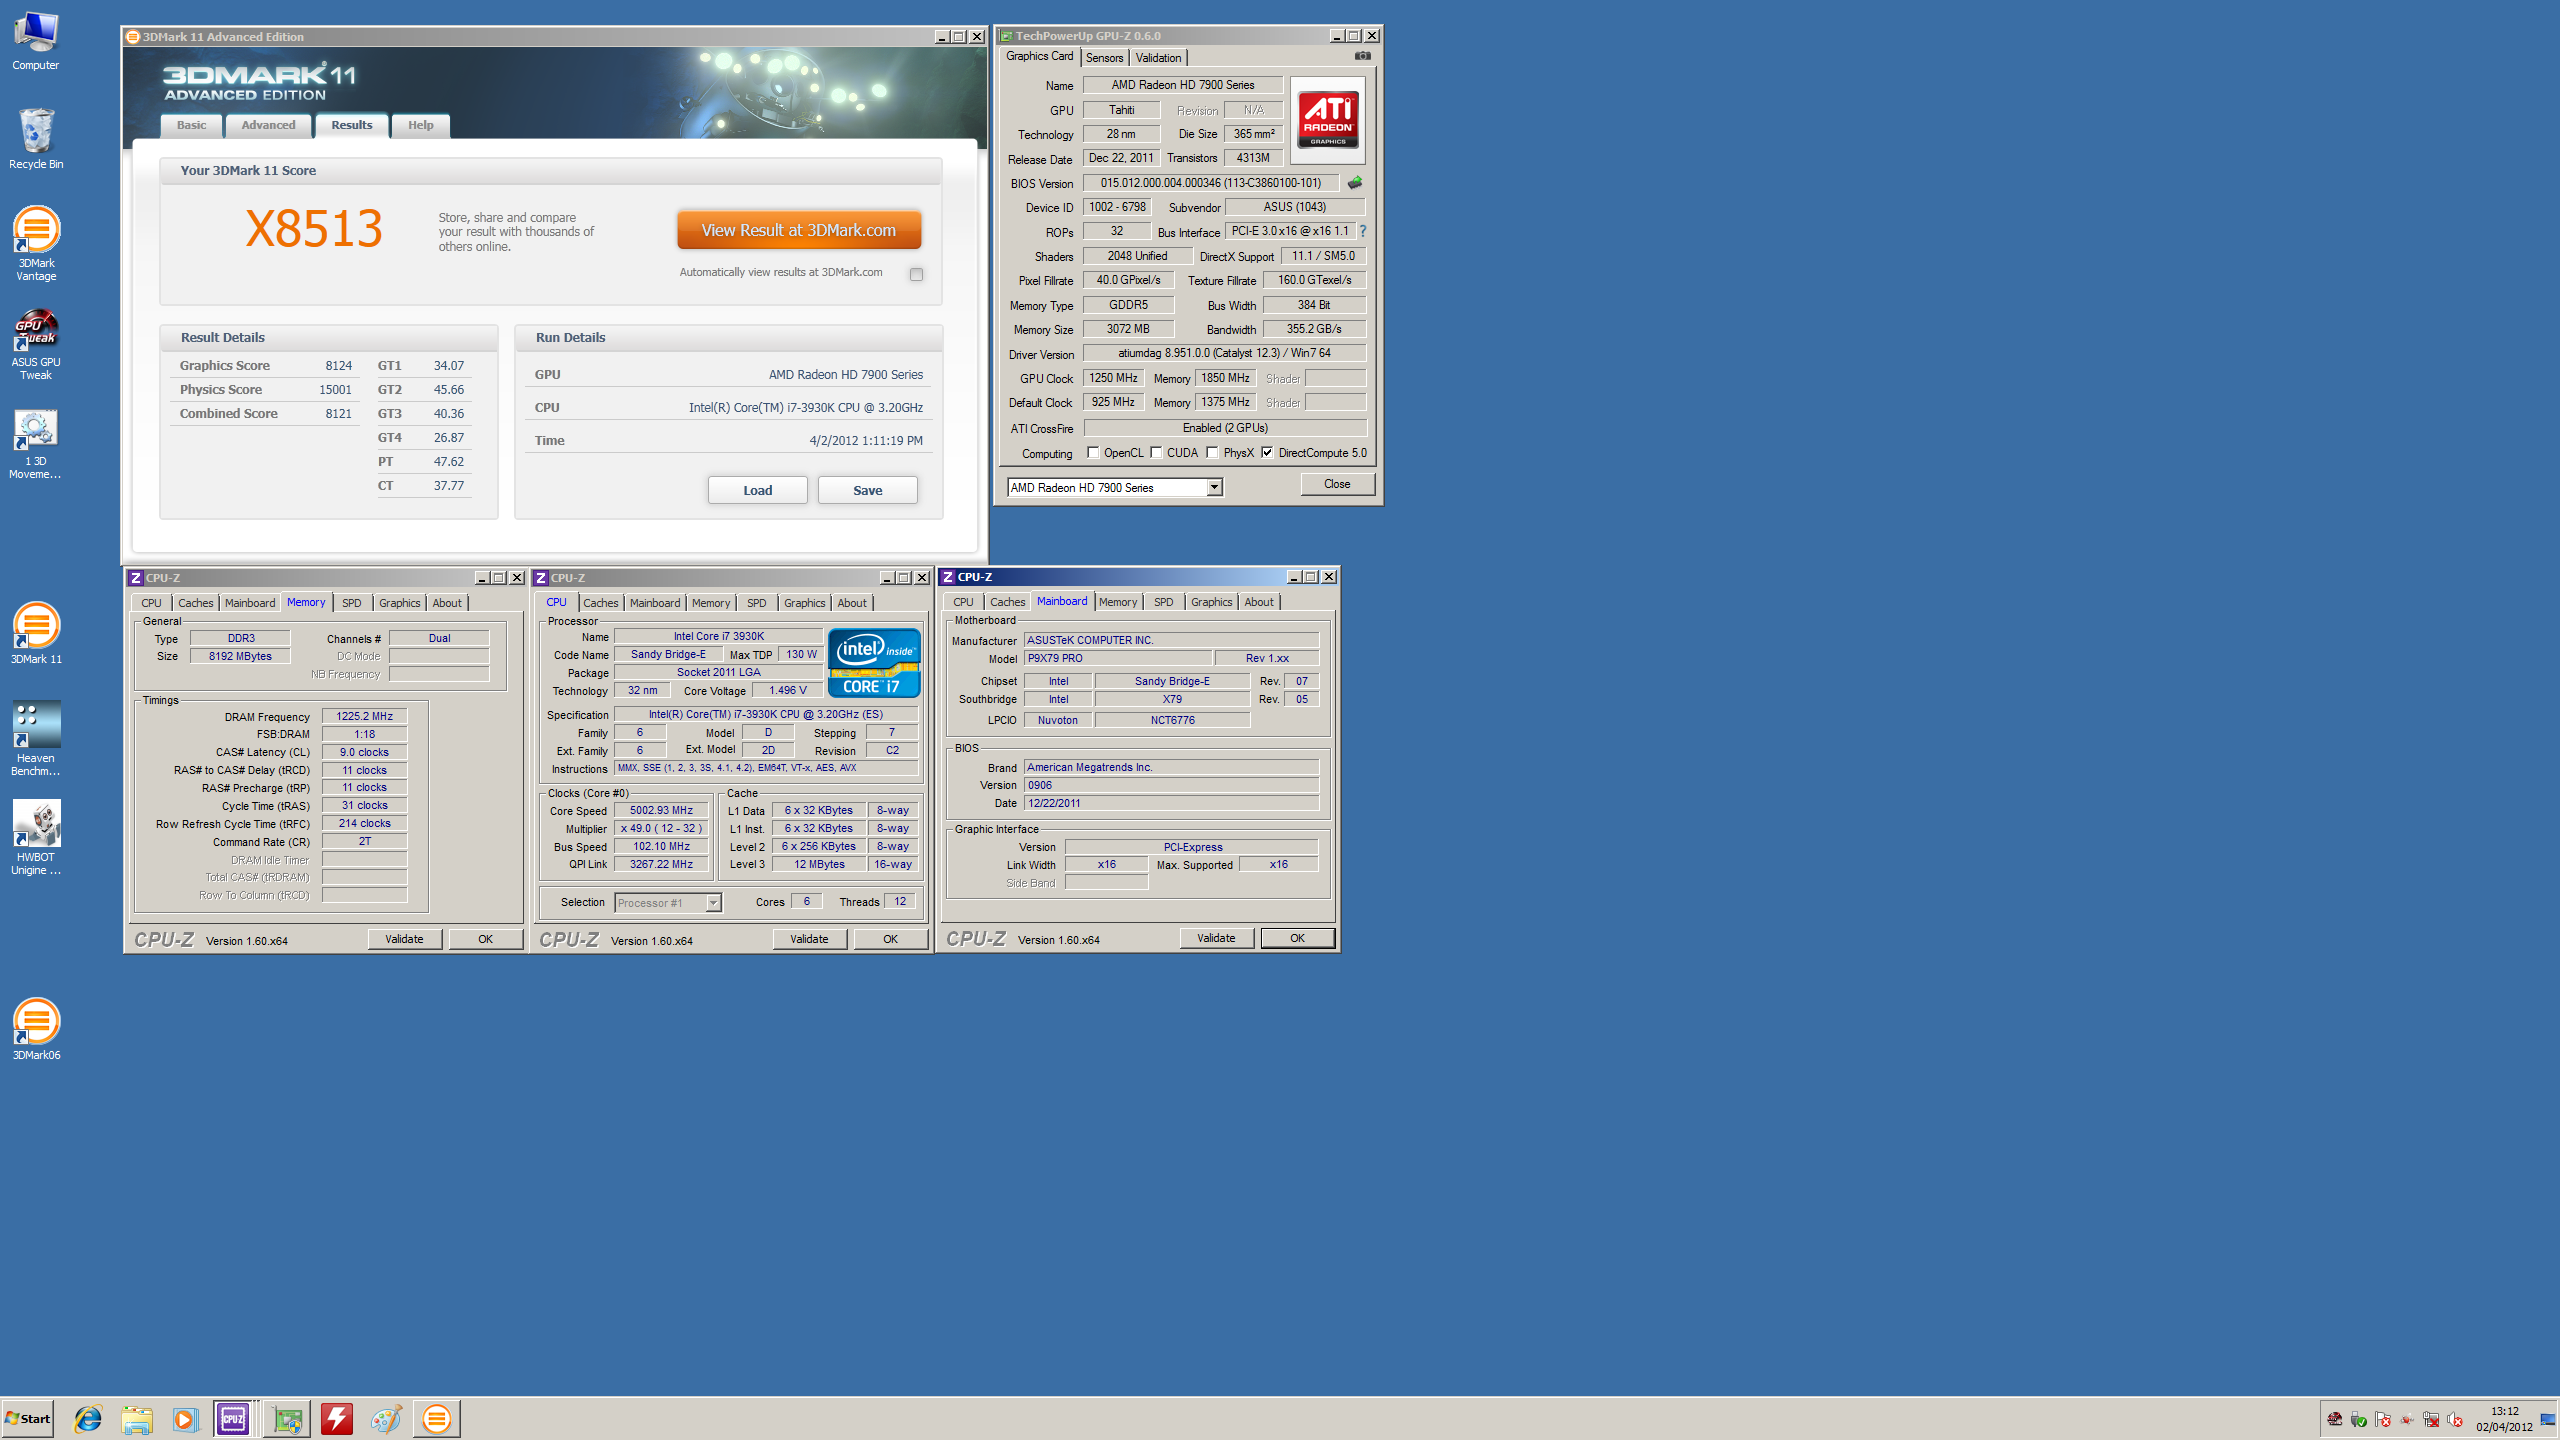This screenshot has width=2560, height=1440.
Task: Click the Close button in GPU-Z
Action: 1337,484
